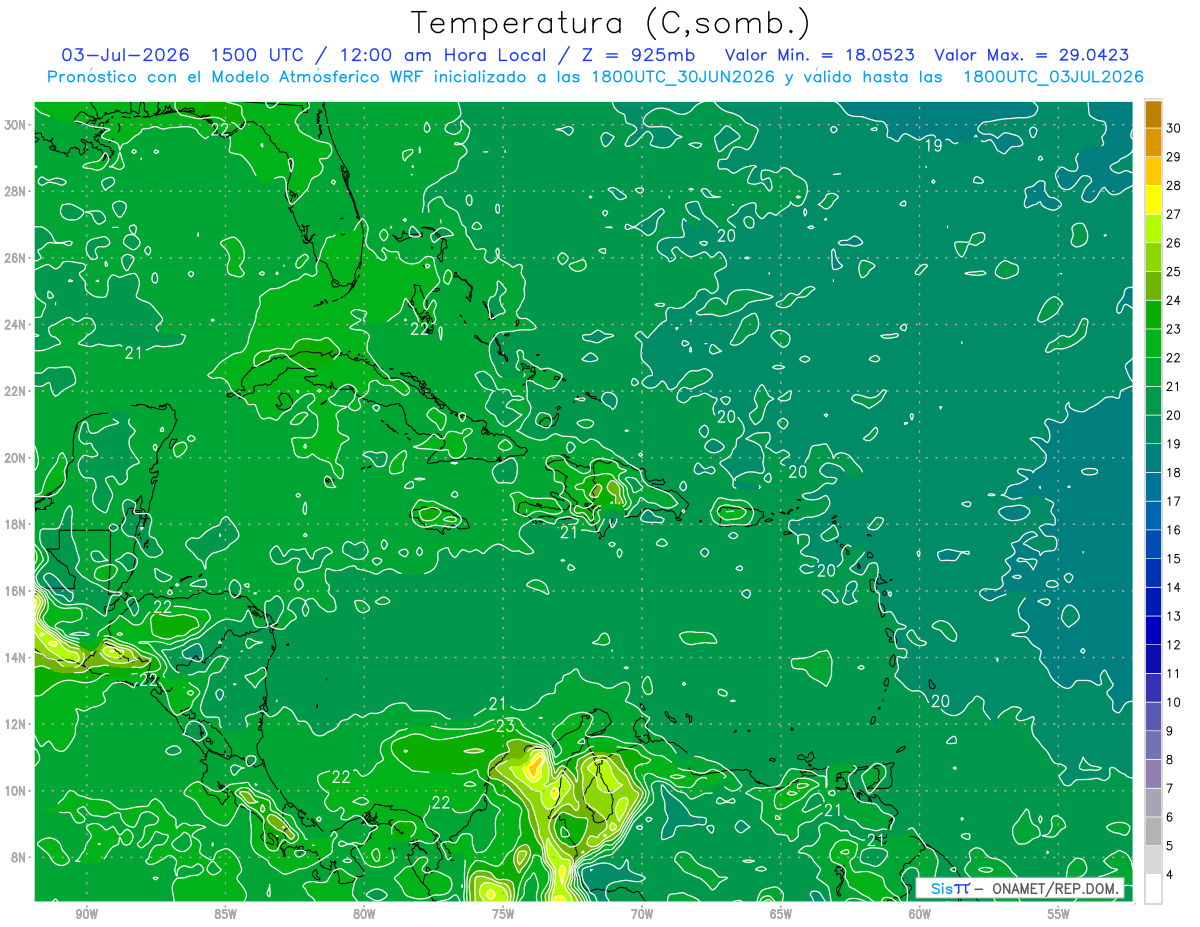Click the '12N' latitude axis label
The image size is (1200, 927).
pyautogui.click(x=16, y=724)
